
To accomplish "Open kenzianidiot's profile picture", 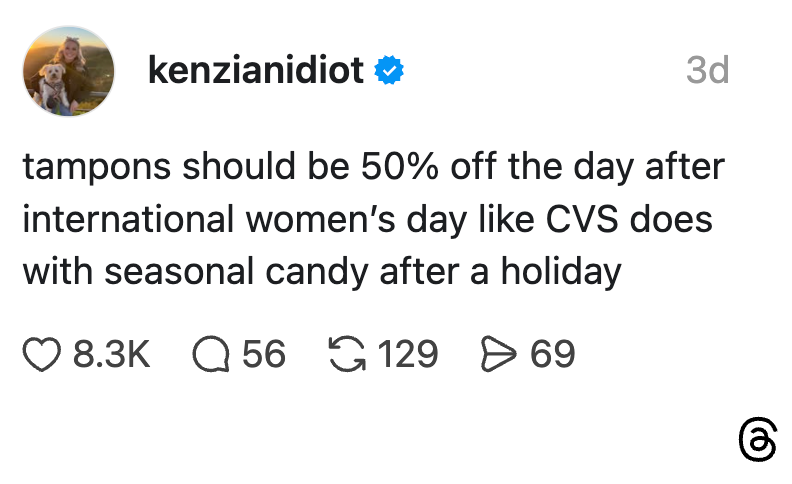I will pyautogui.click(x=69, y=70).
